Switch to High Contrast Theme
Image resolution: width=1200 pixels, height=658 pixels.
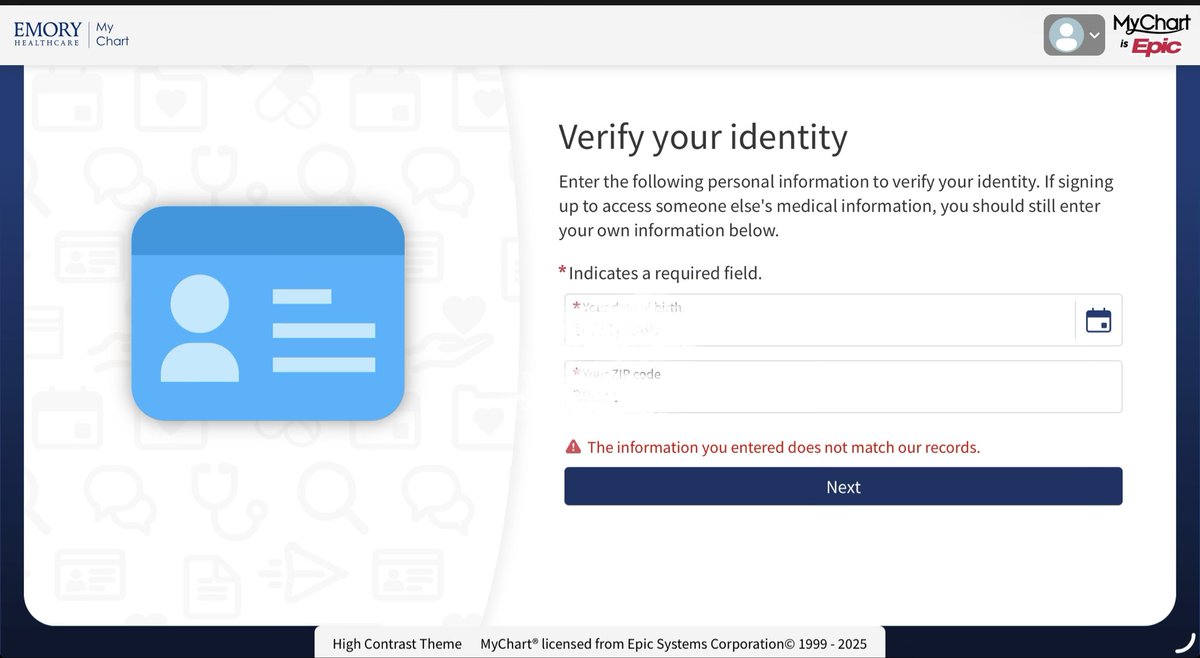click(397, 644)
